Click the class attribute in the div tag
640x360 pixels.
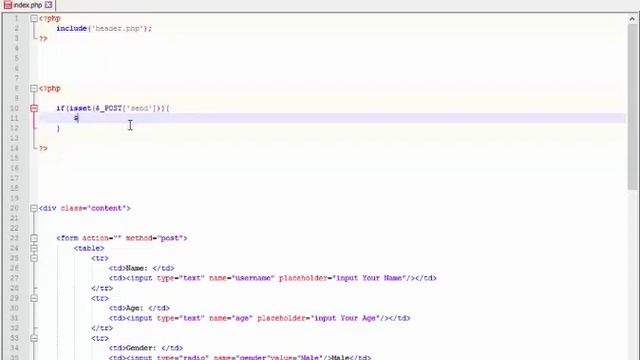click(x=71, y=208)
